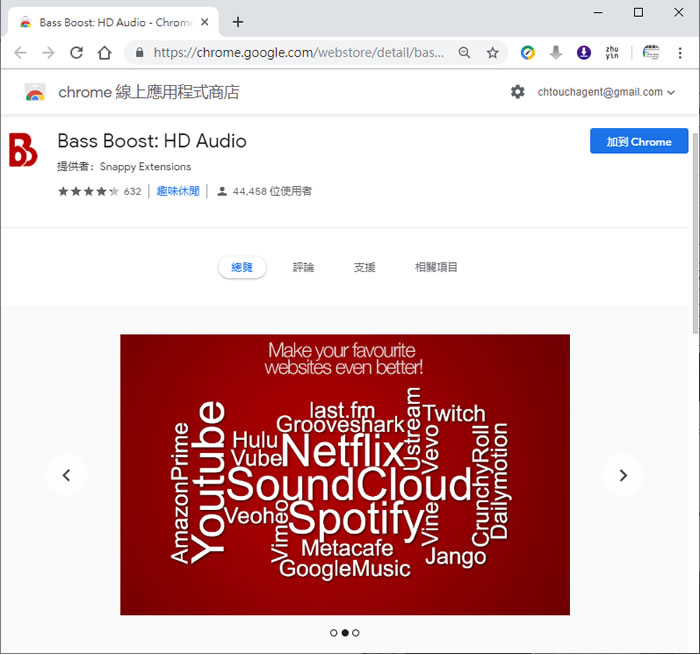Image resolution: width=700 pixels, height=655 pixels.
Task: Click the address bar URL field
Action: pos(298,53)
